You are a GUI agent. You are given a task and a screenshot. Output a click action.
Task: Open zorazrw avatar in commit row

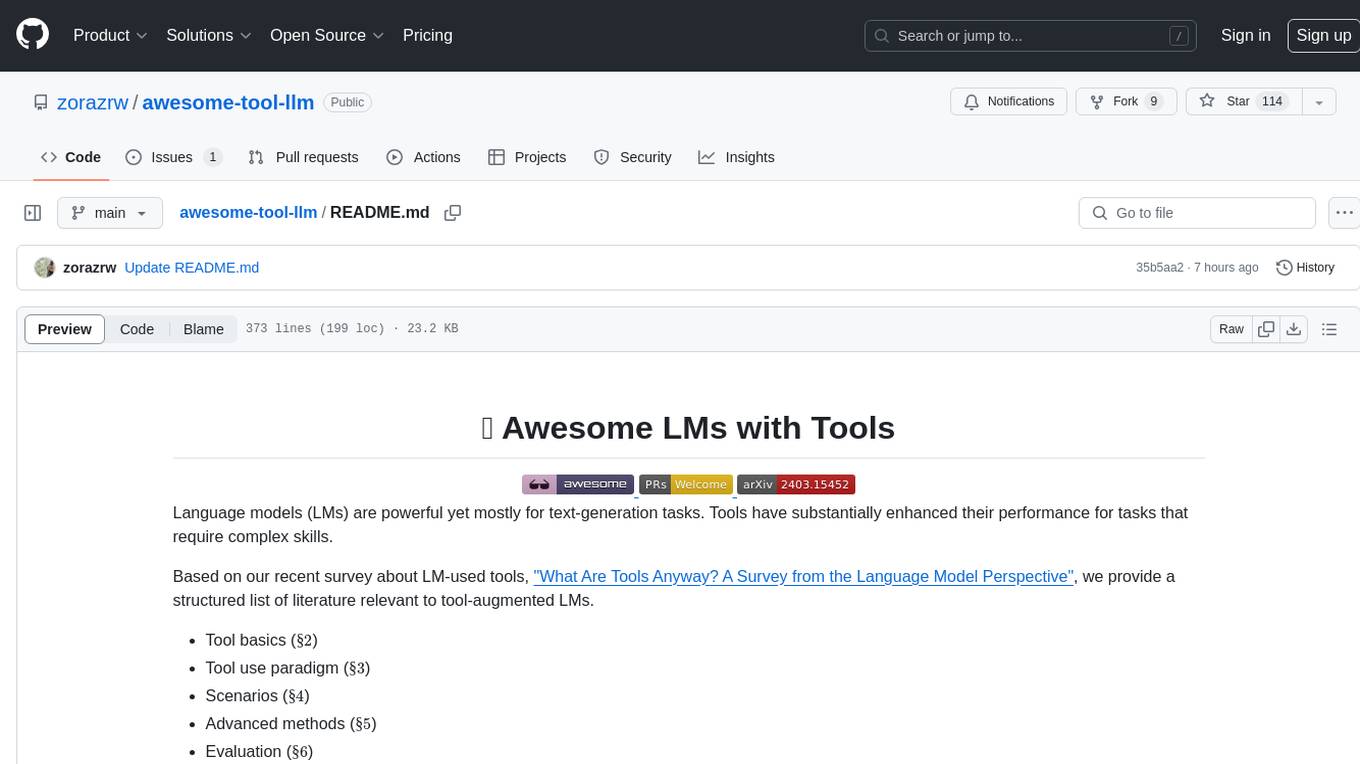pos(44,268)
